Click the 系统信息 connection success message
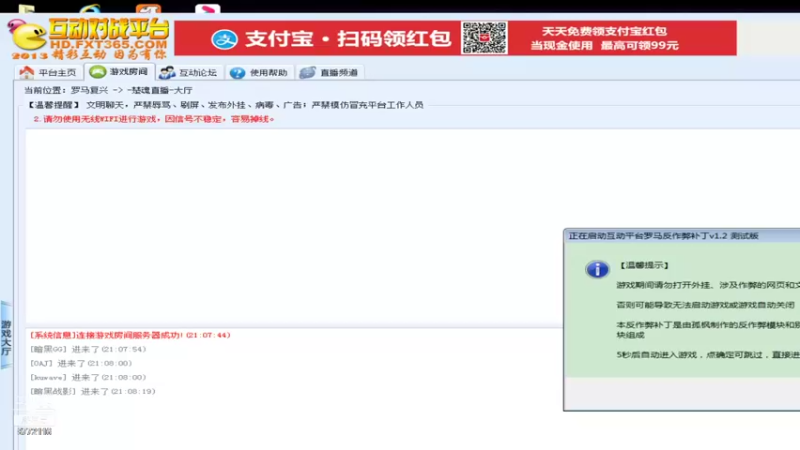 tap(130, 335)
